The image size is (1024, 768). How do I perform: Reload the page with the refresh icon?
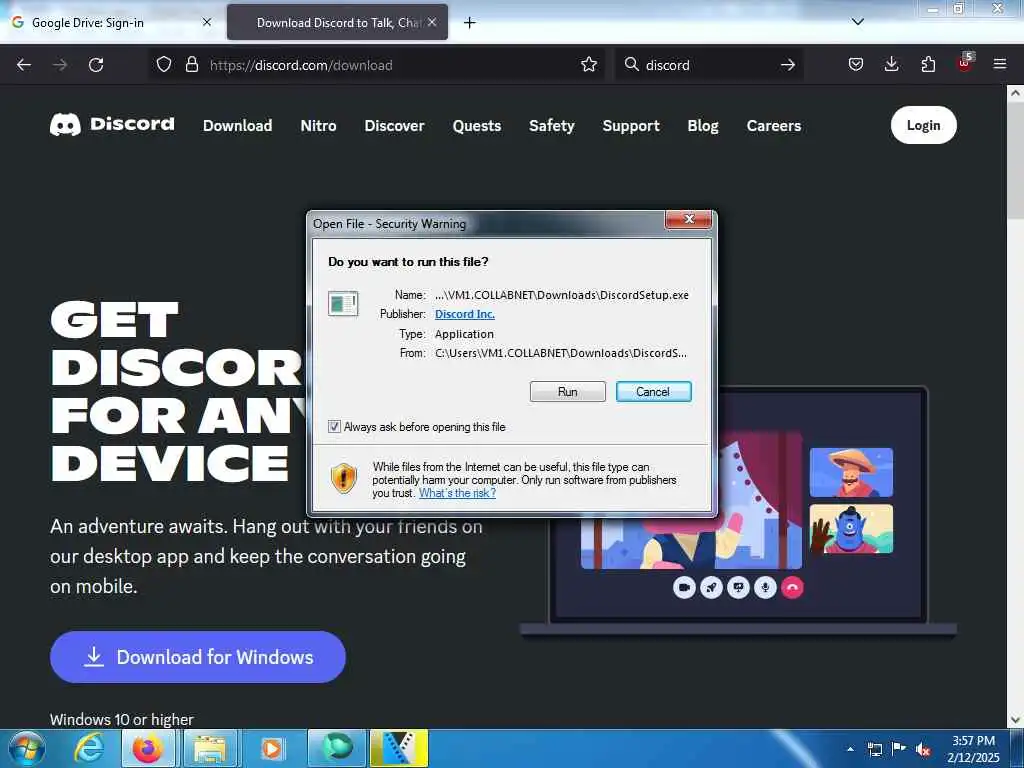click(x=96, y=65)
